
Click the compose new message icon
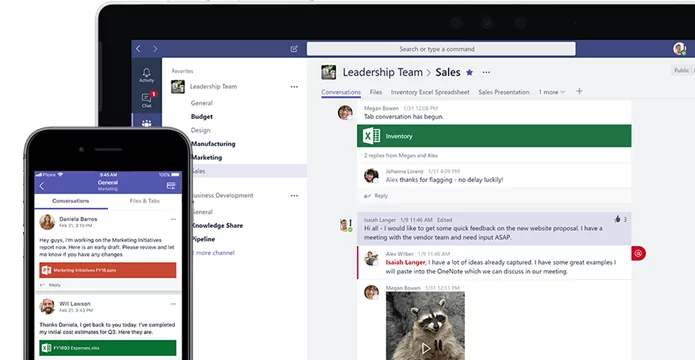click(294, 49)
